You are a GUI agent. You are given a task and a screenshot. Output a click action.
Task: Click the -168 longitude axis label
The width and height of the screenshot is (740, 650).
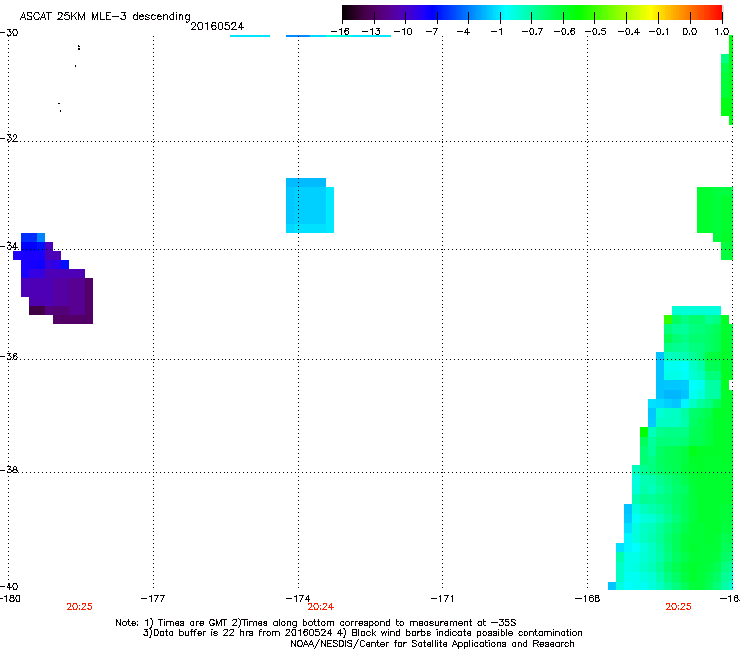[x=588, y=599]
